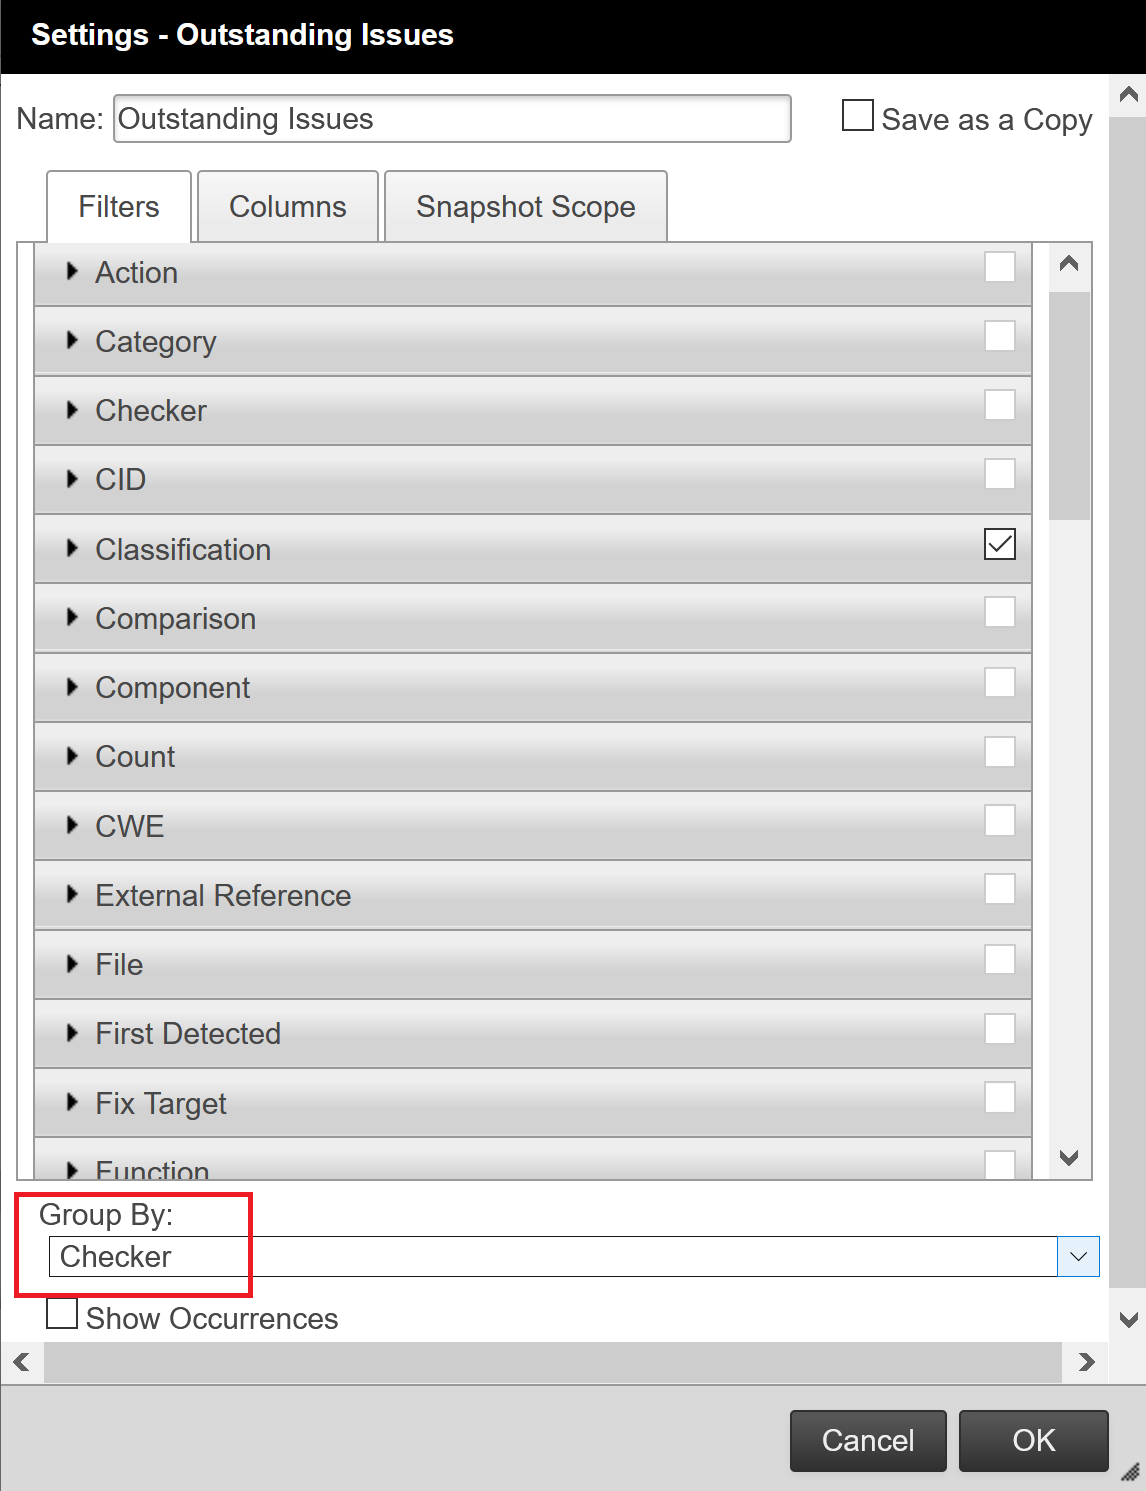Check the First Detected filter checkbox
Image resolution: width=1146 pixels, height=1491 pixels.
1000,1028
